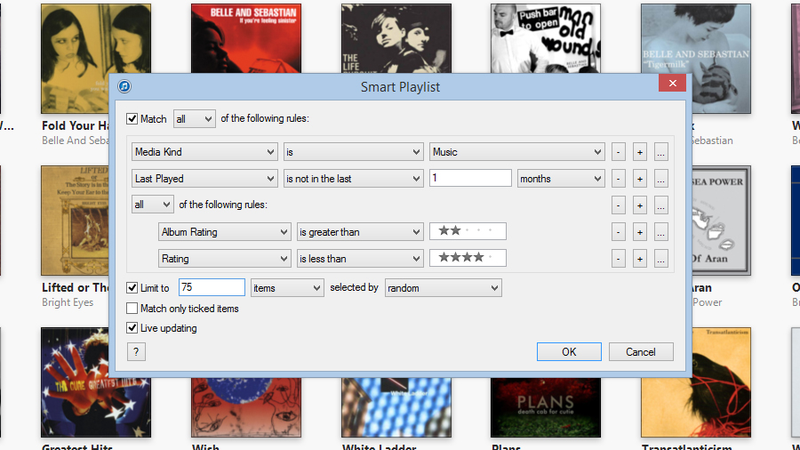Screen dimensions: 800x450
Task: Add a rule after nested group header
Action: 640,206
